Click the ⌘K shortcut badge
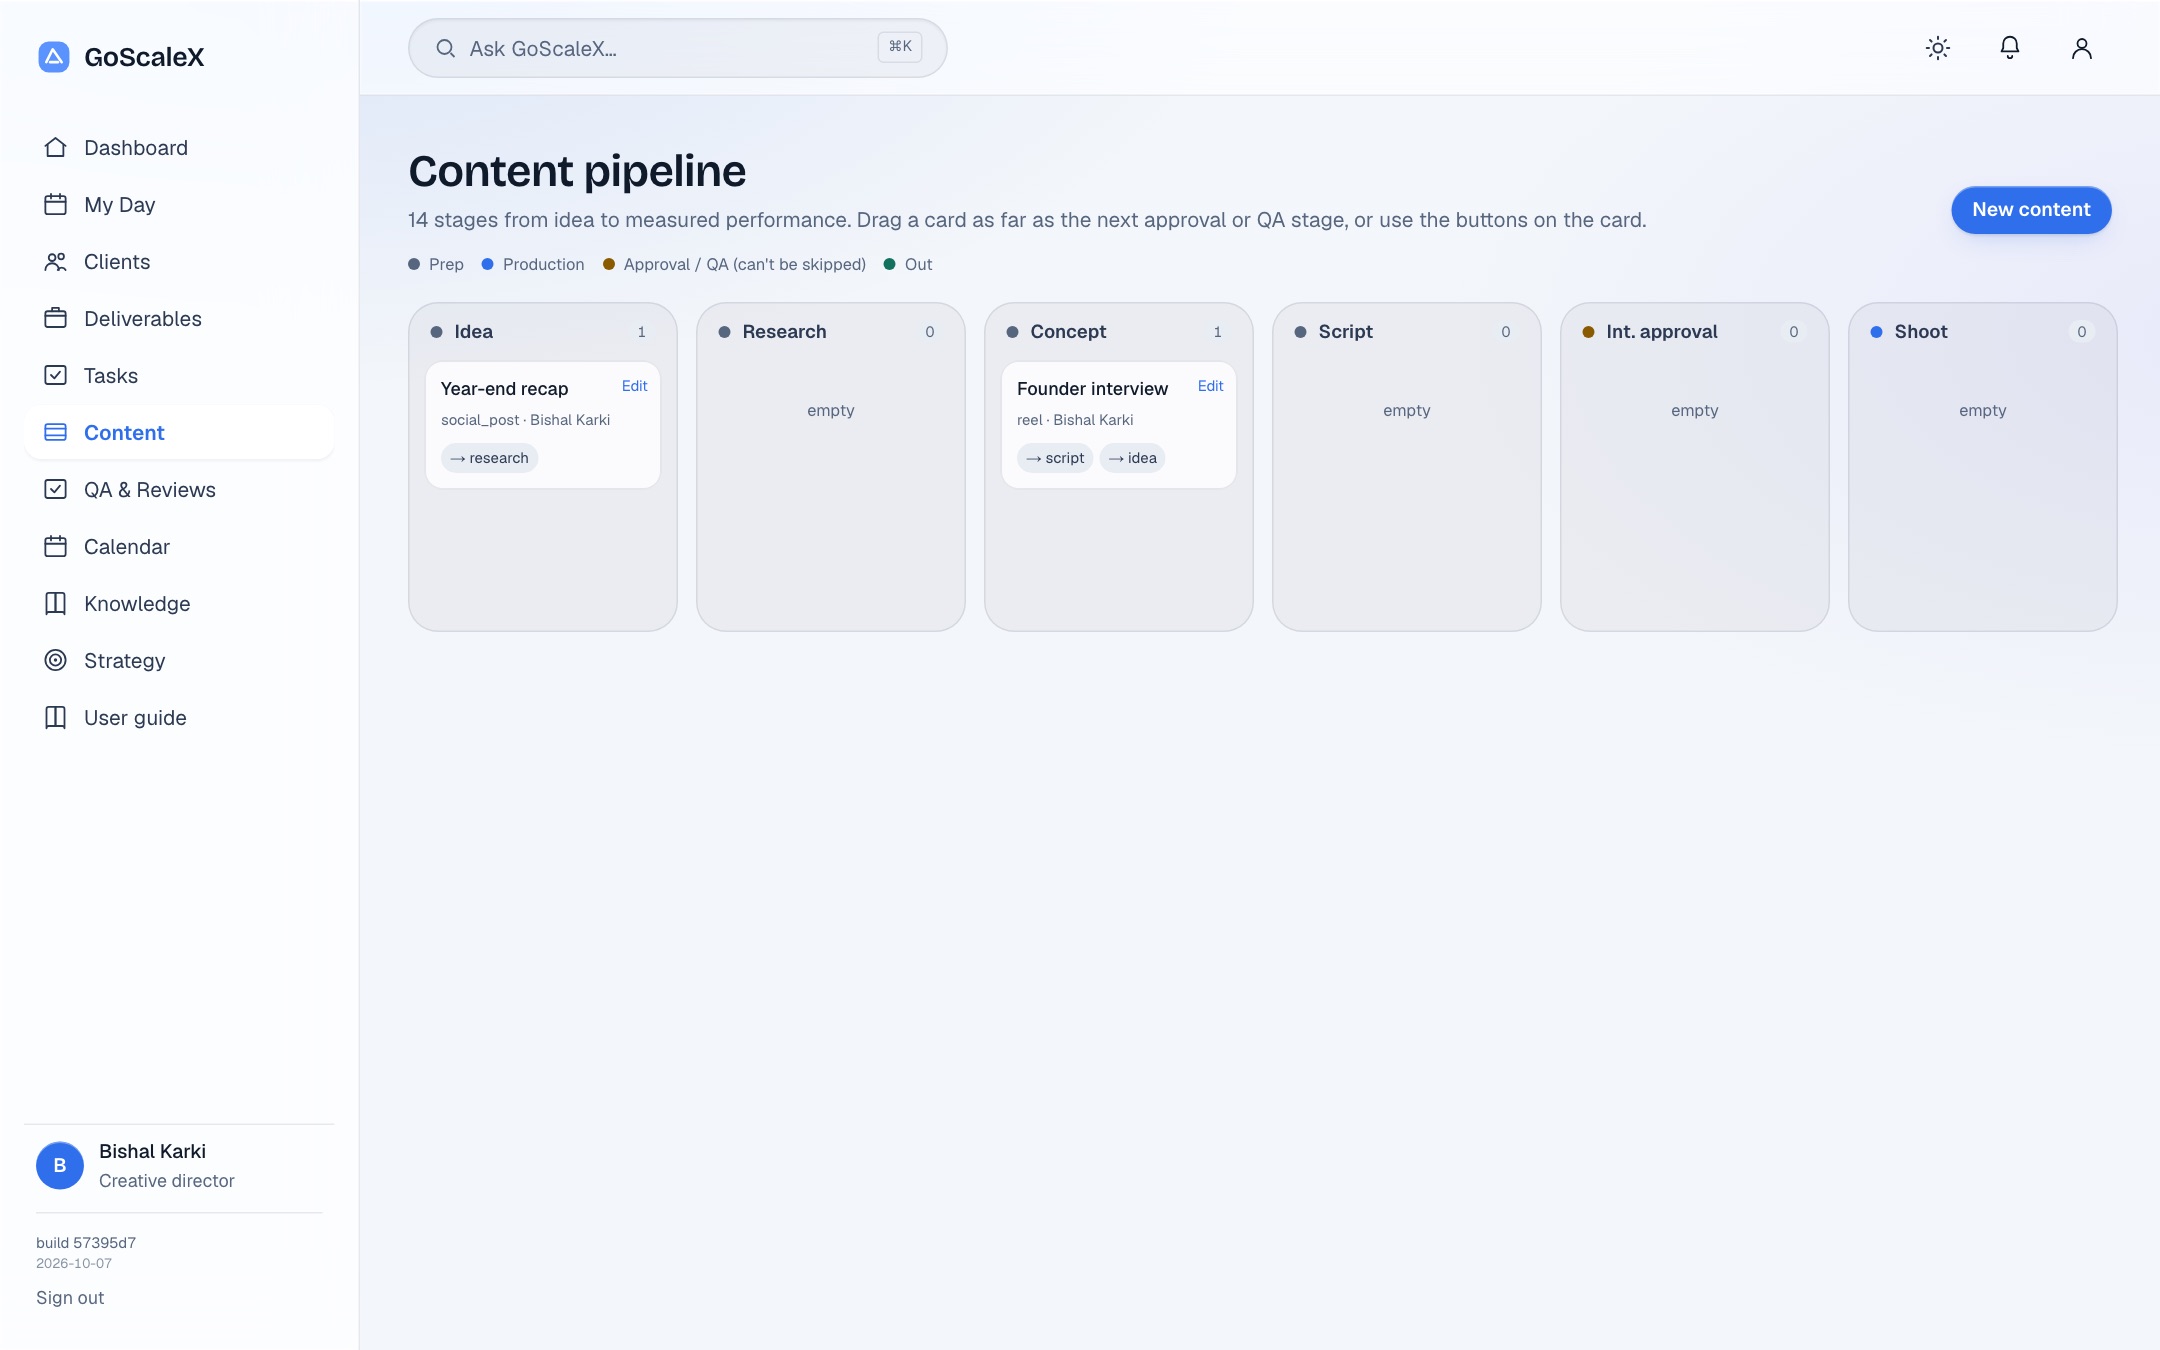2160x1350 pixels. [x=900, y=47]
